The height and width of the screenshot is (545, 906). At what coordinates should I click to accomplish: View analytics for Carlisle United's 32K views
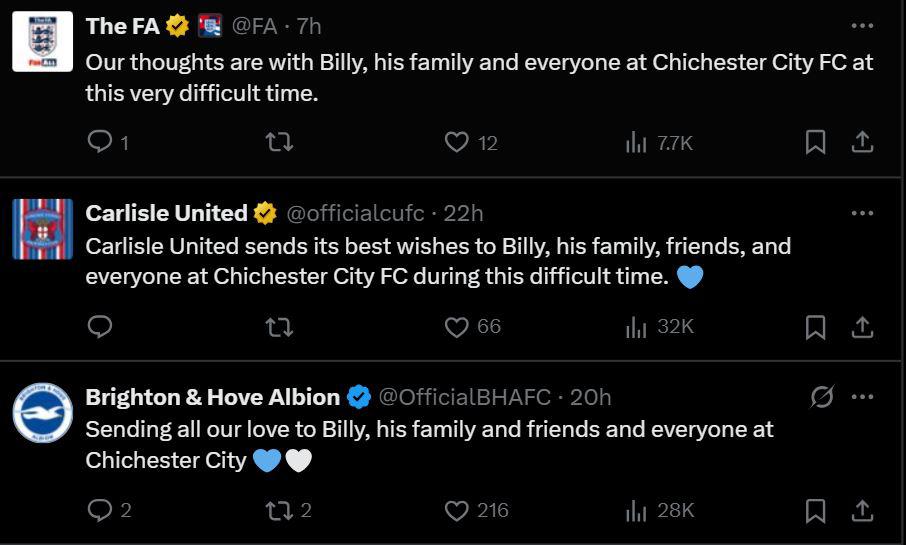(658, 327)
